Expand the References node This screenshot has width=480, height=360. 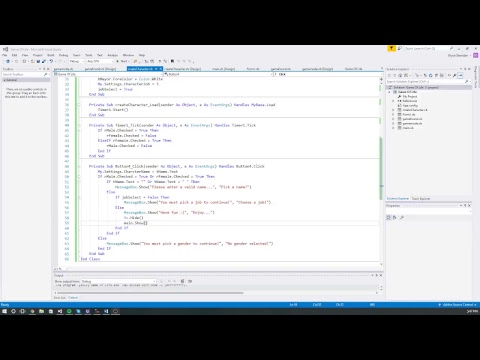(393, 101)
